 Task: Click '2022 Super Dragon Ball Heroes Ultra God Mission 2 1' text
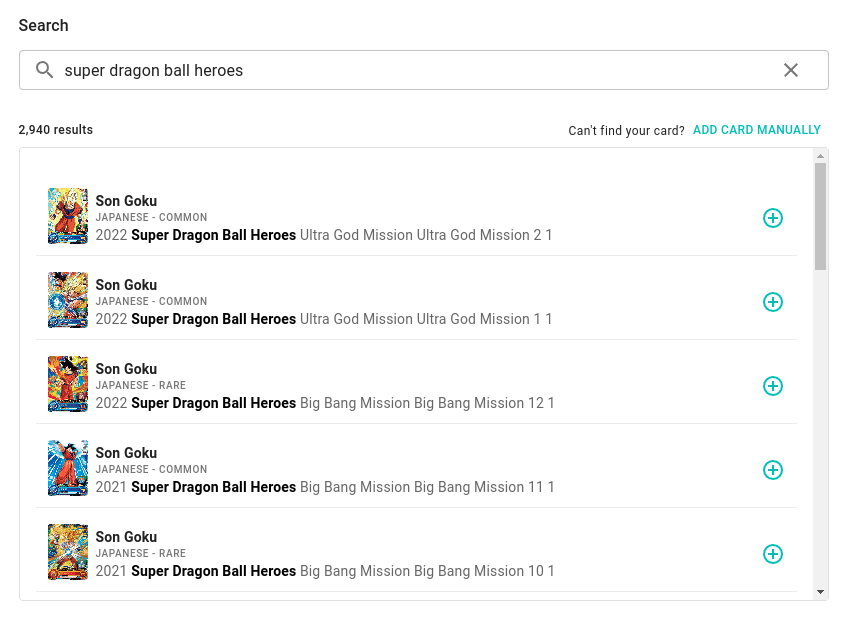[x=324, y=235]
